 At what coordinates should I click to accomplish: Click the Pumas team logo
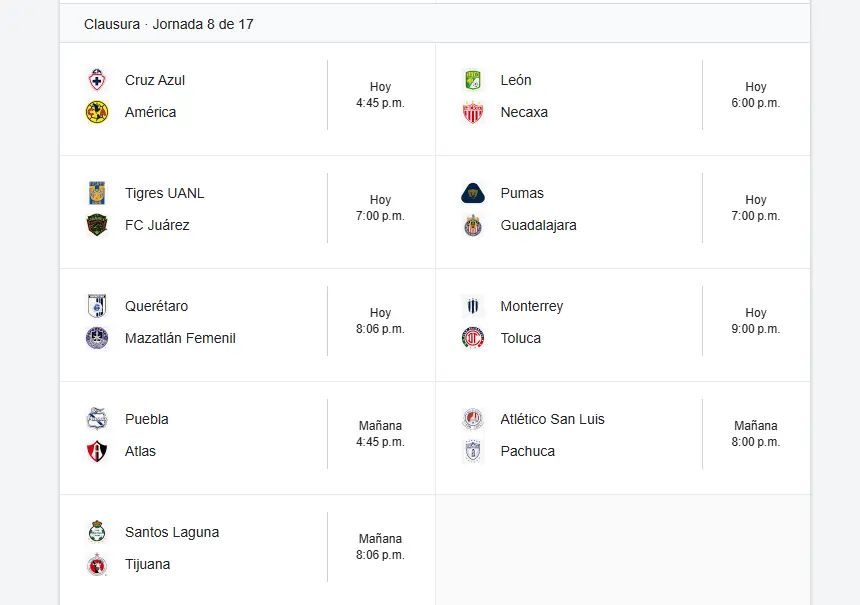click(x=473, y=193)
